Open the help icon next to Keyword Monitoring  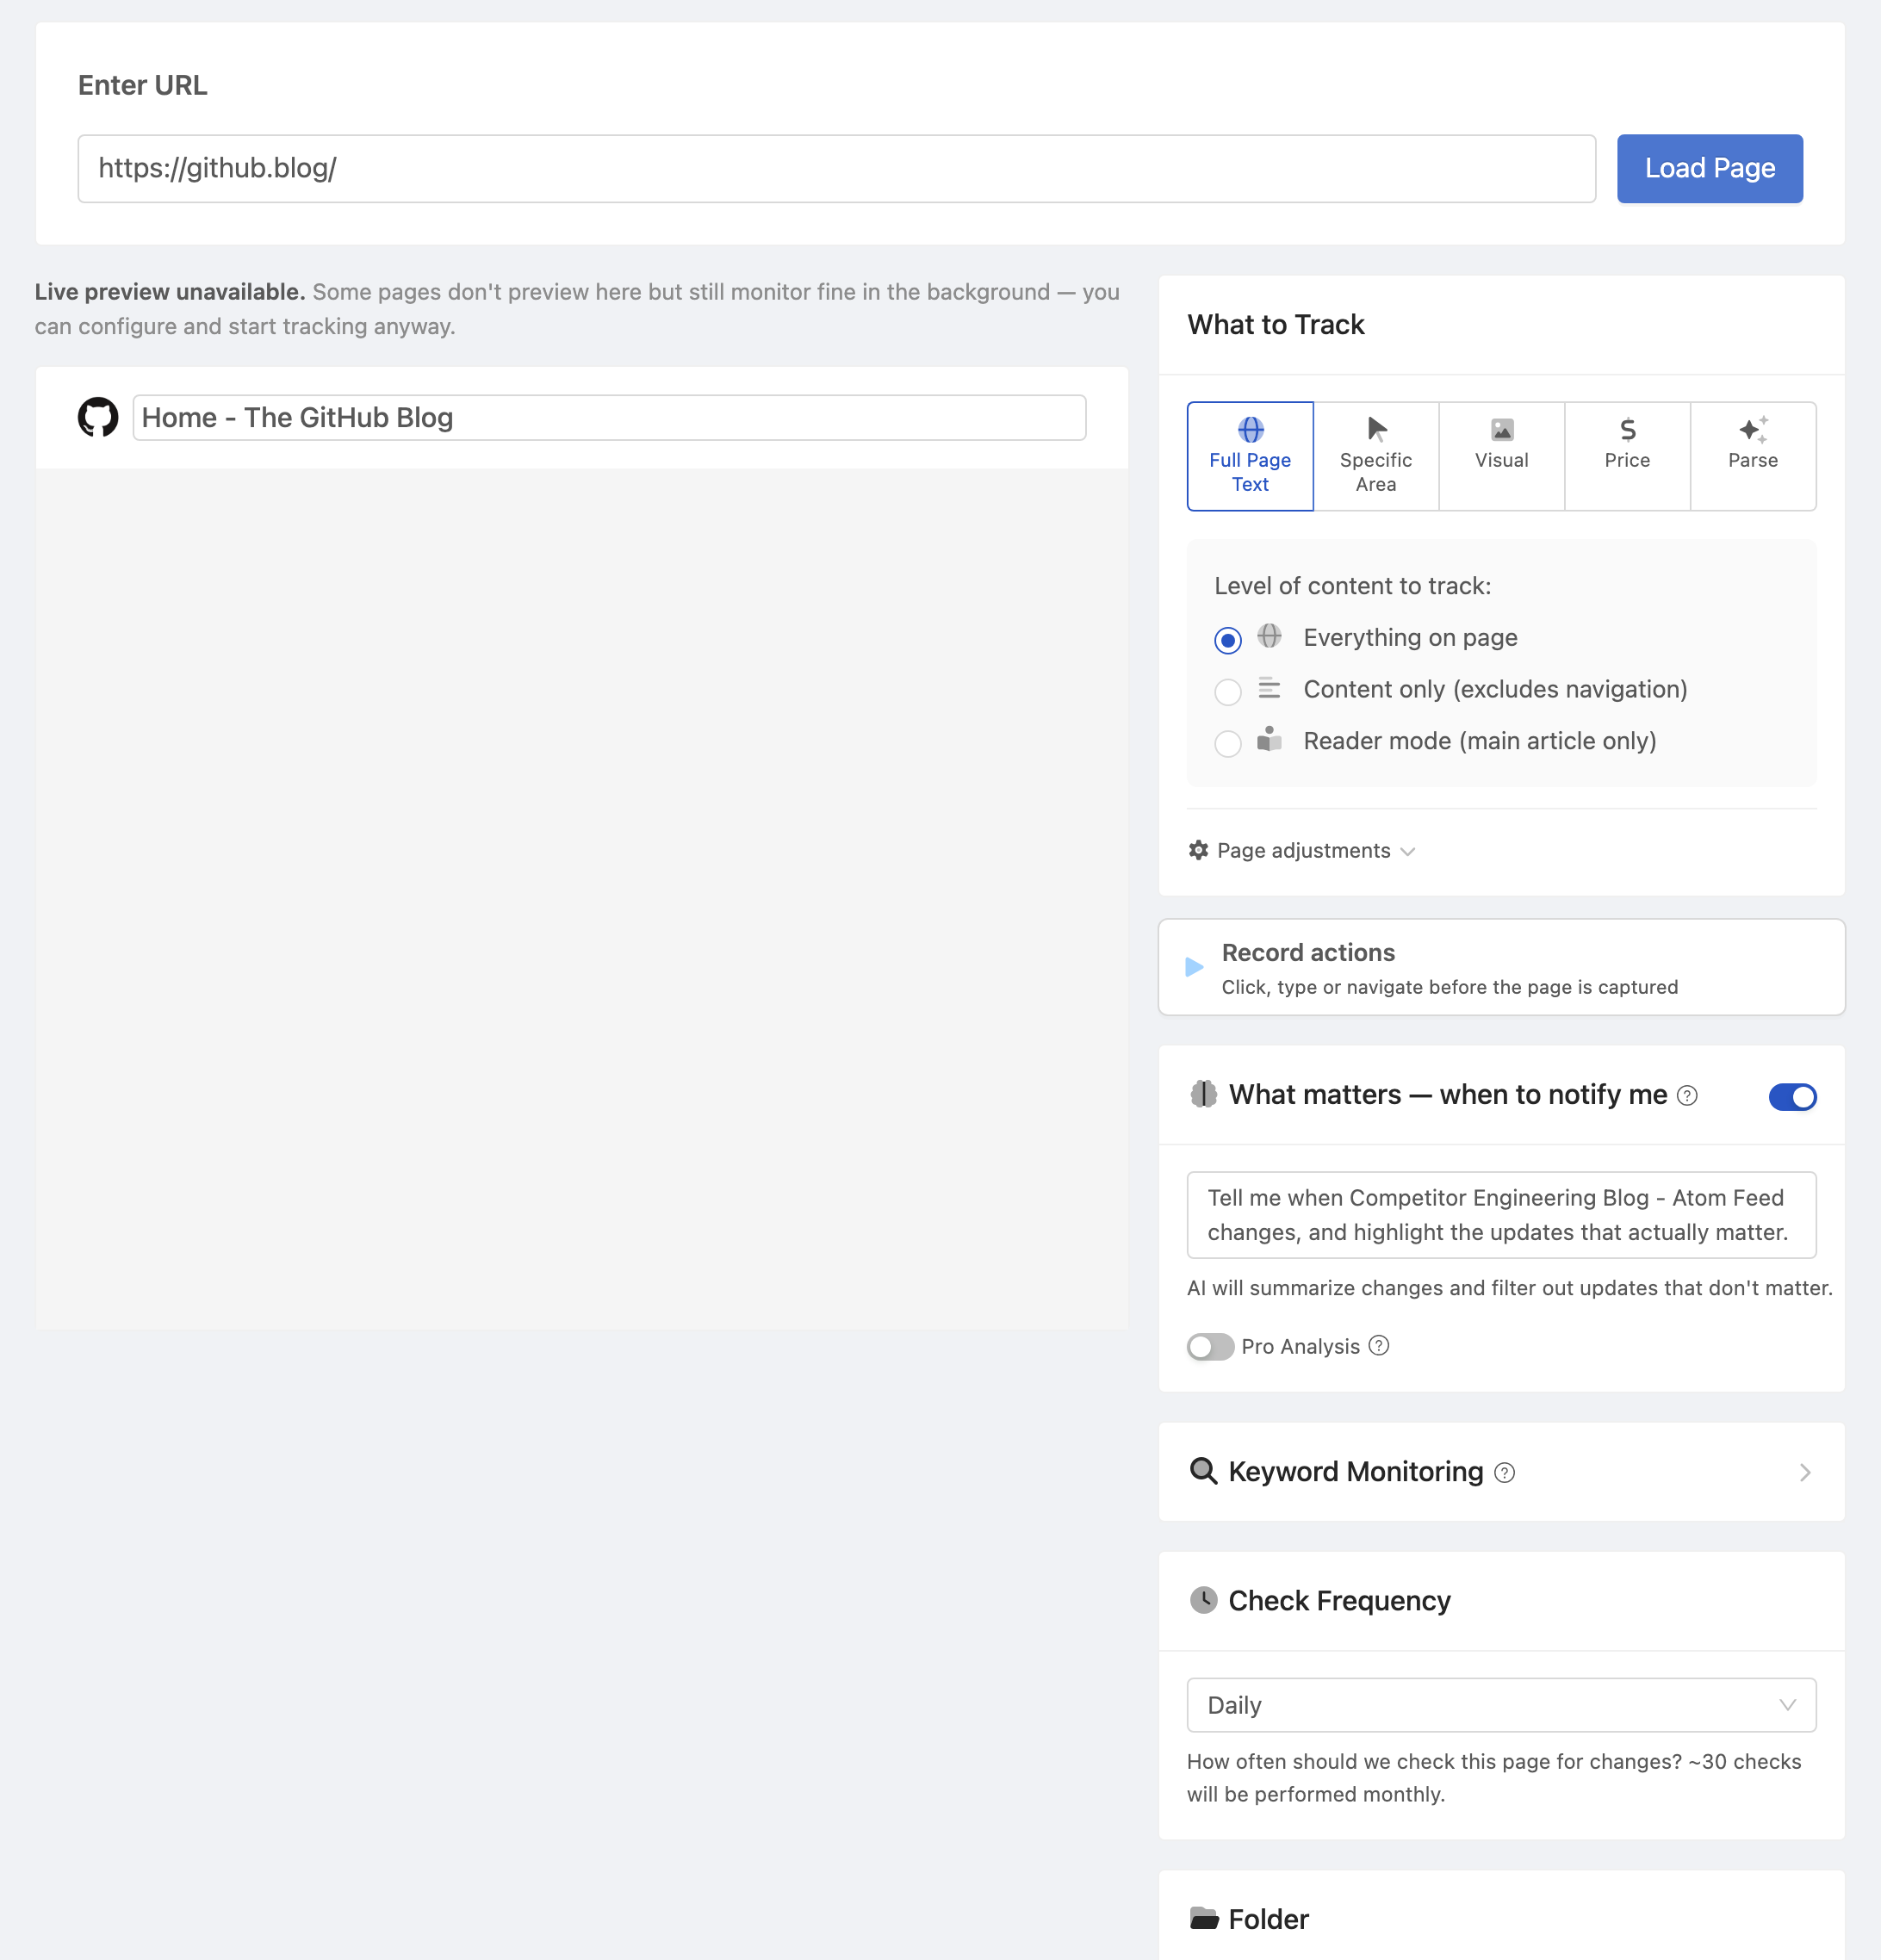(1504, 1473)
